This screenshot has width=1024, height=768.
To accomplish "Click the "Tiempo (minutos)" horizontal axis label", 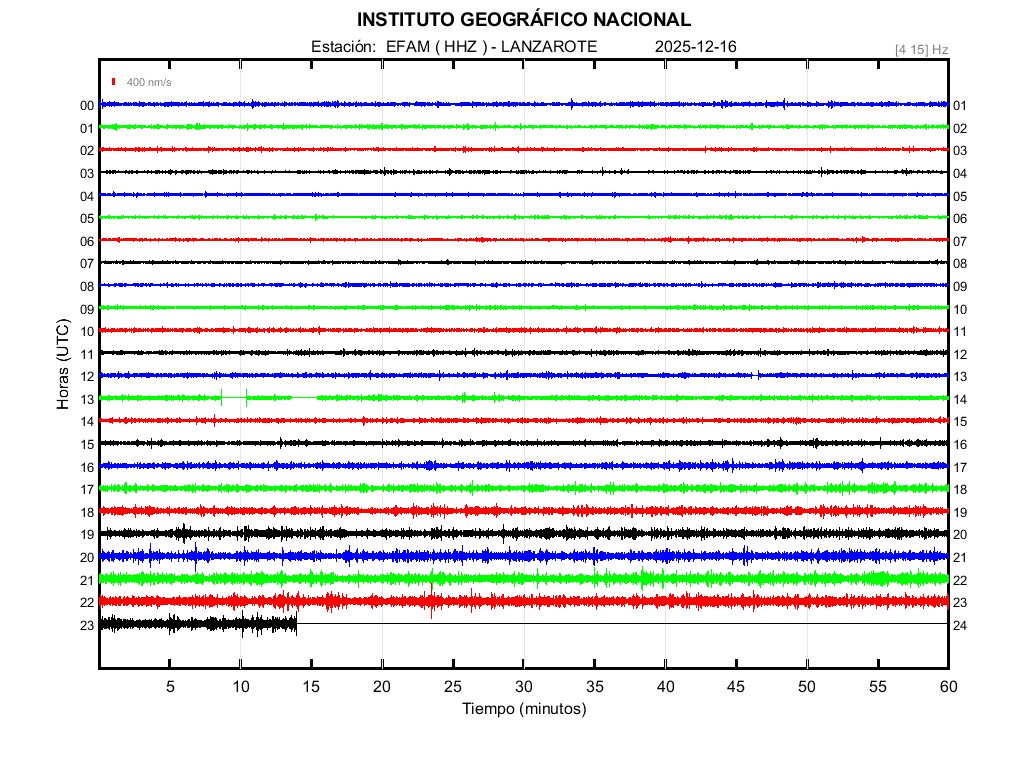I will point(523,709).
